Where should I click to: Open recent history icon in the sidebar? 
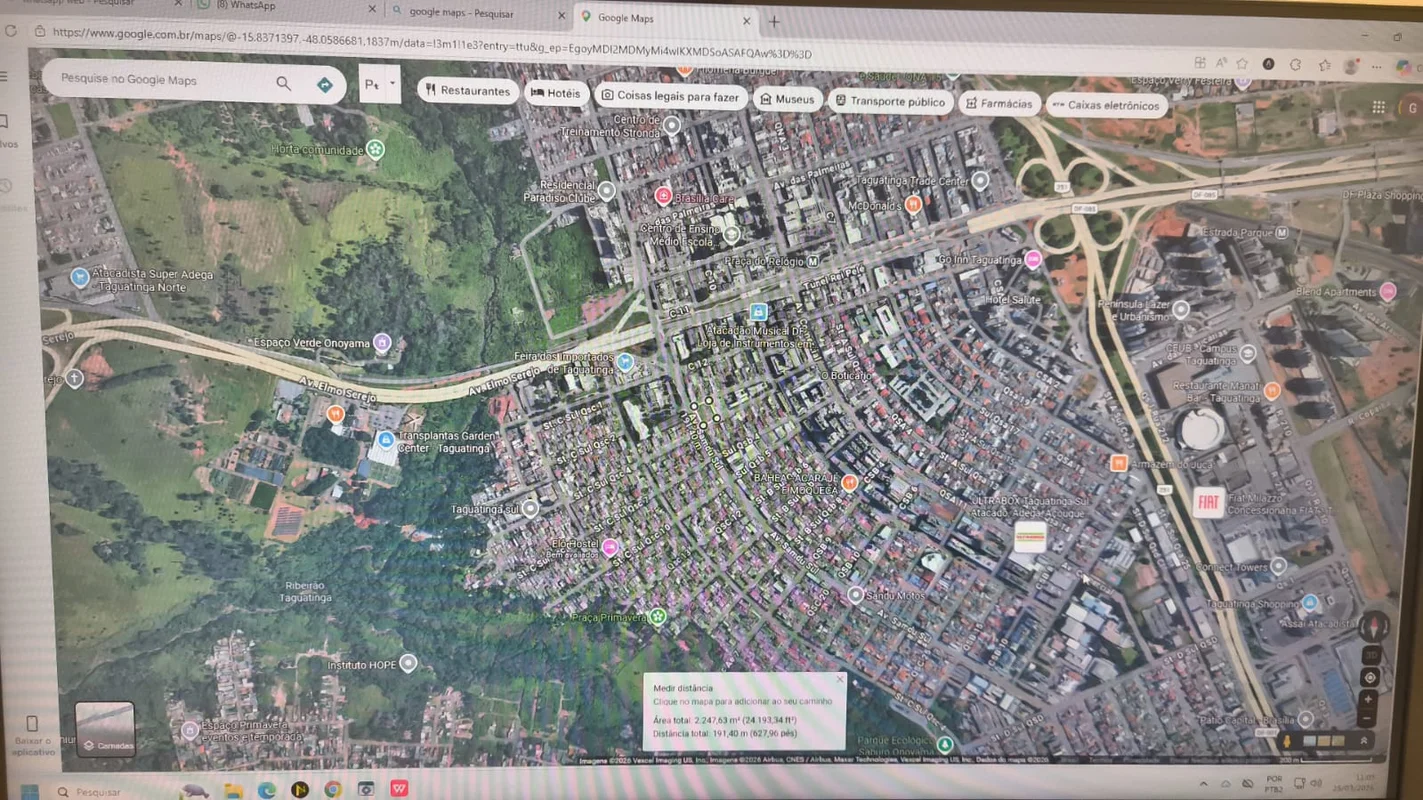pyautogui.click(x=5, y=187)
